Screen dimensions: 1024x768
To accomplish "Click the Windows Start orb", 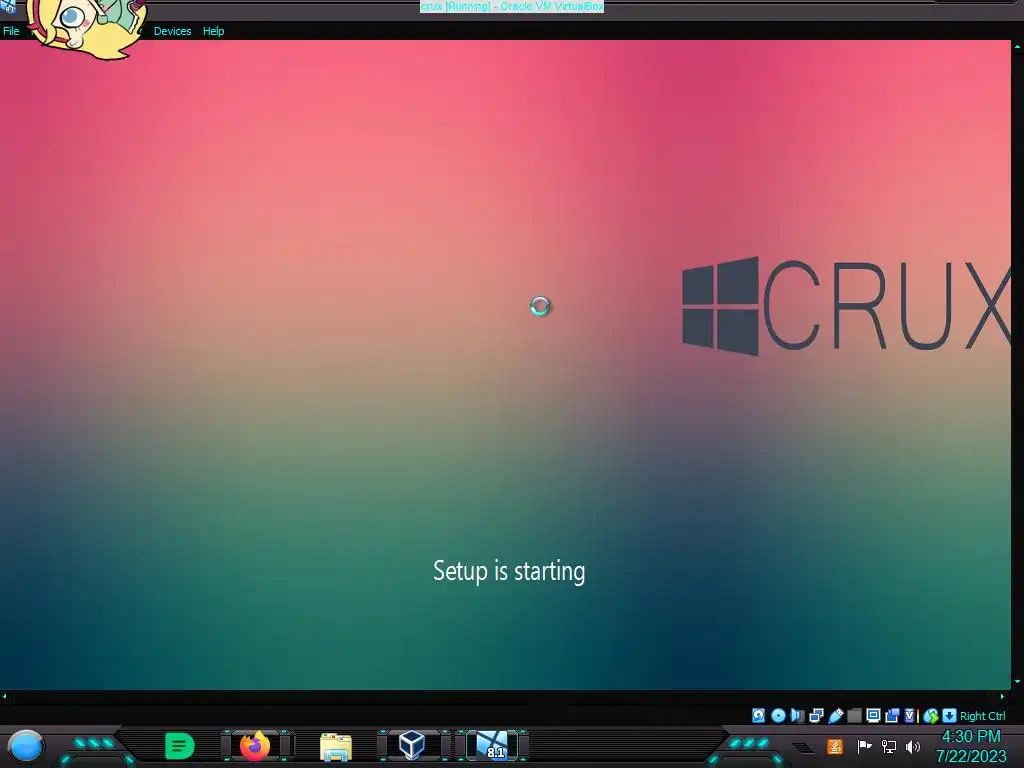I will (26, 746).
